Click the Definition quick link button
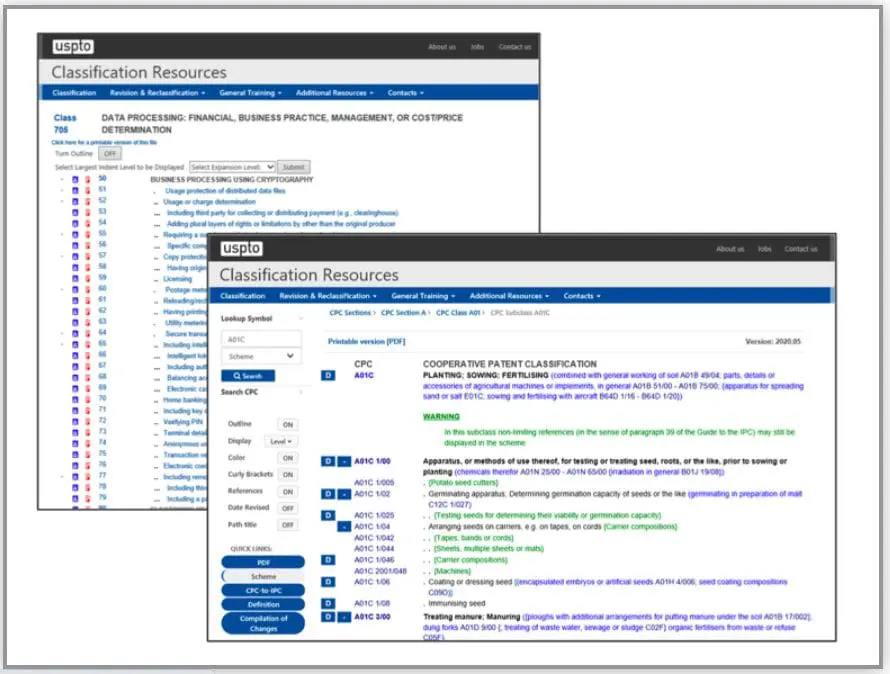The height and width of the screenshot is (674, 890). tap(263, 605)
